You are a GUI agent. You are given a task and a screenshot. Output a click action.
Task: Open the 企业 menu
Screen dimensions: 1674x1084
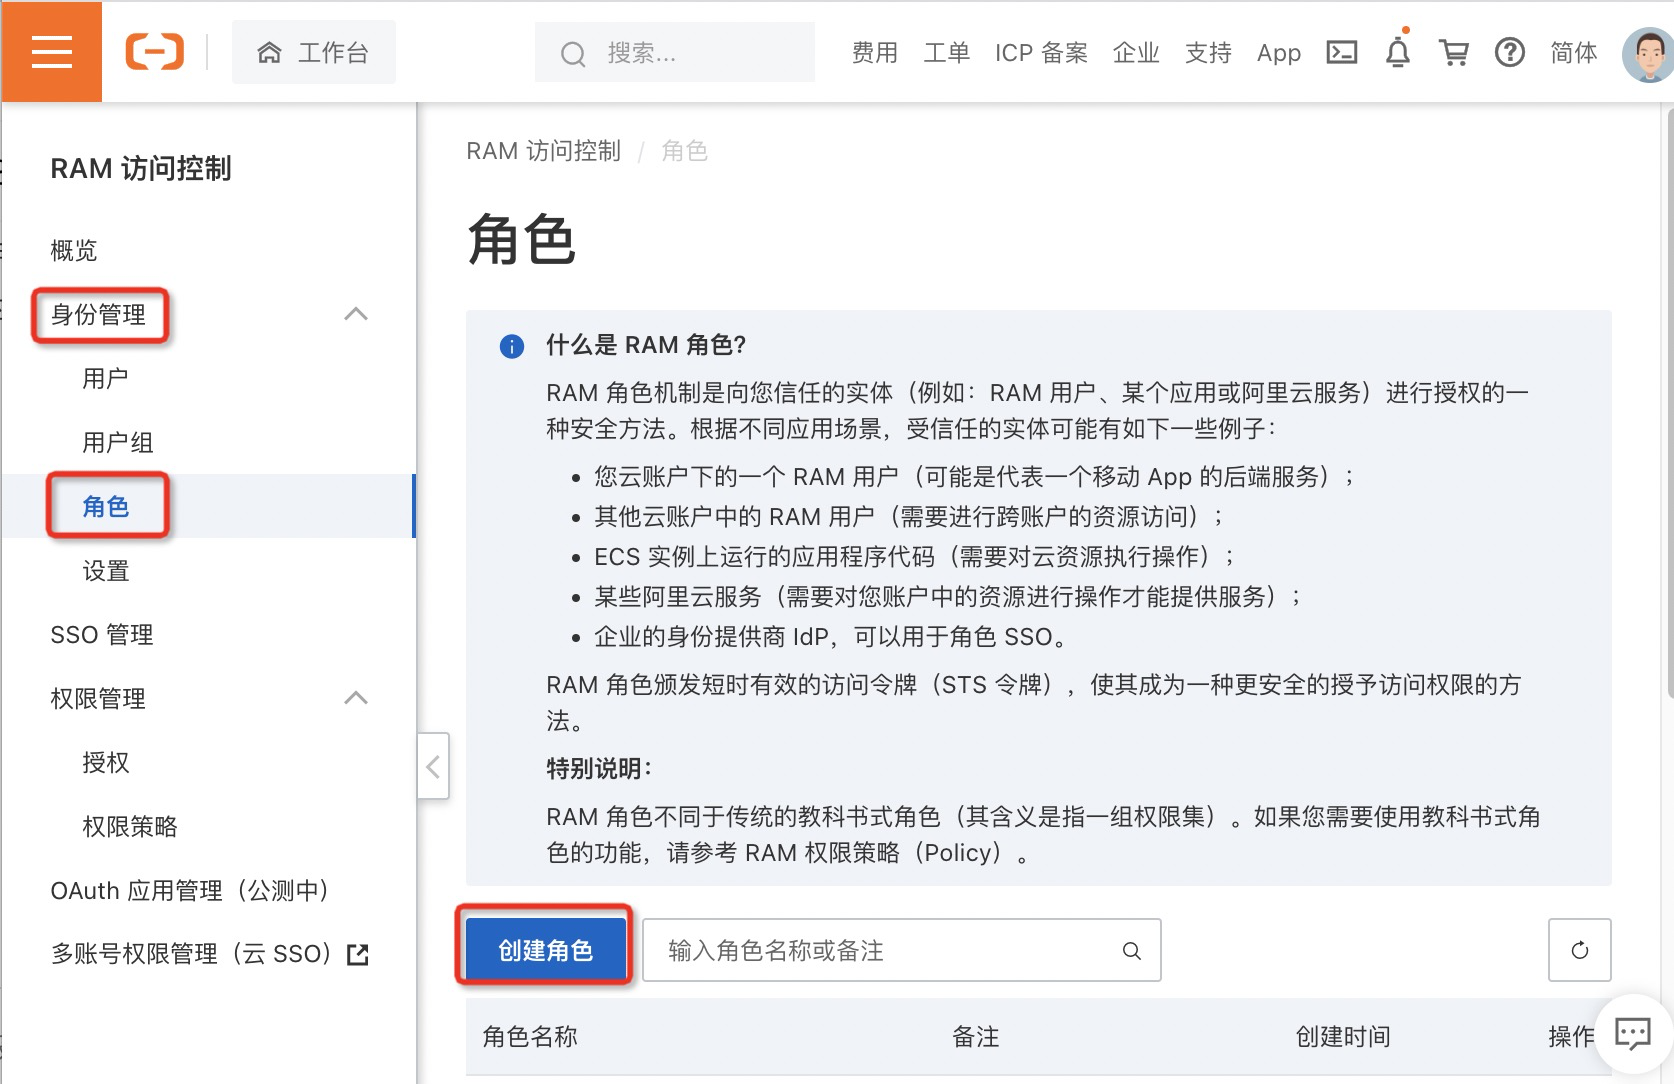1137,52
